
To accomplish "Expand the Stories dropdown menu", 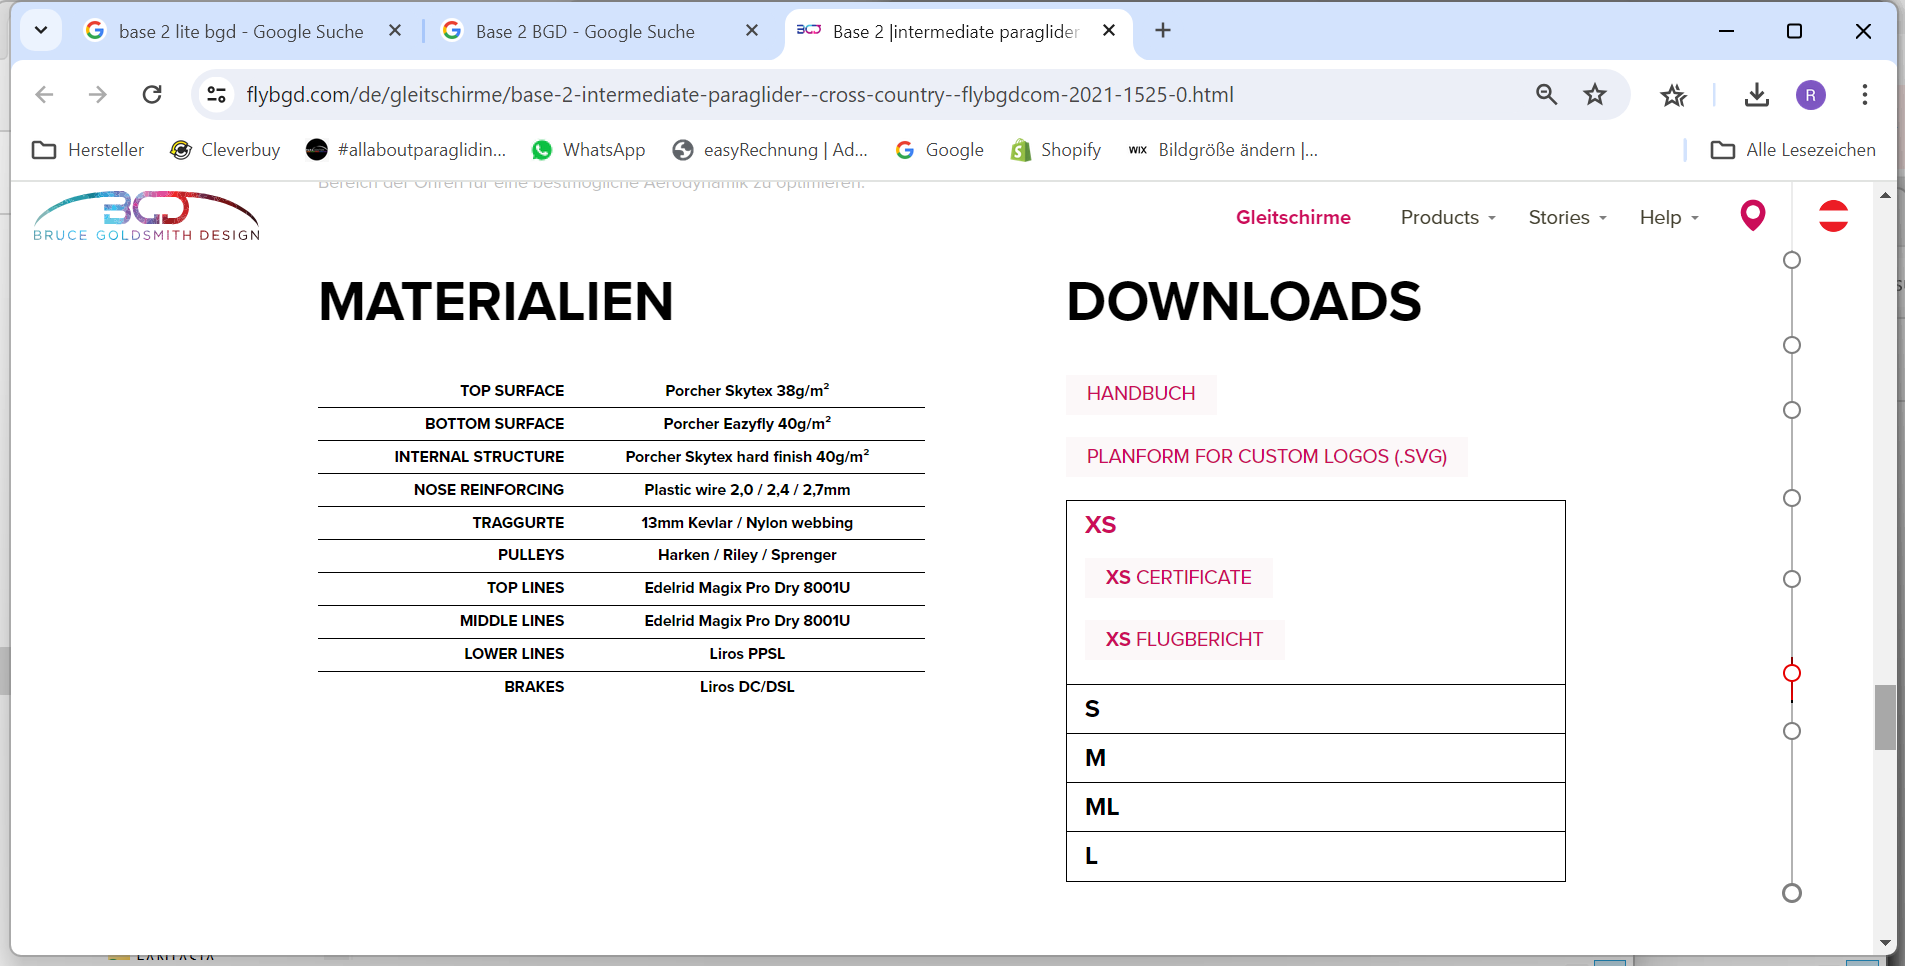I will [x=1567, y=217].
